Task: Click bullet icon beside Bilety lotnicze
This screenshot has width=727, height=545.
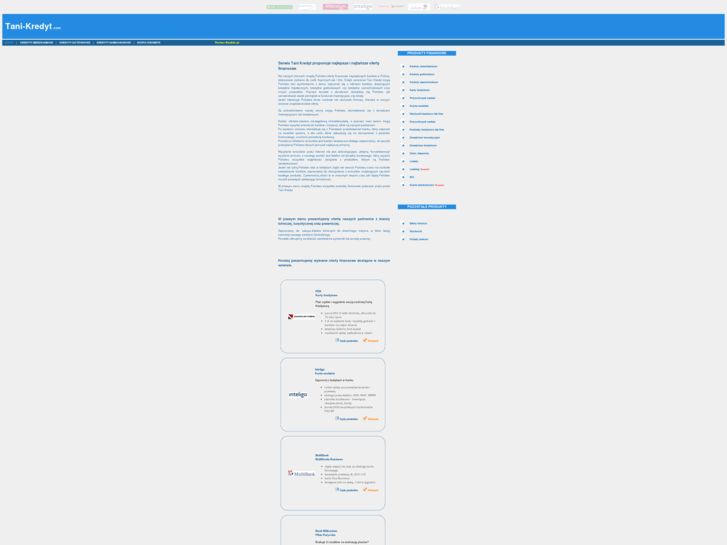Action: pyautogui.click(x=403, y=223)
